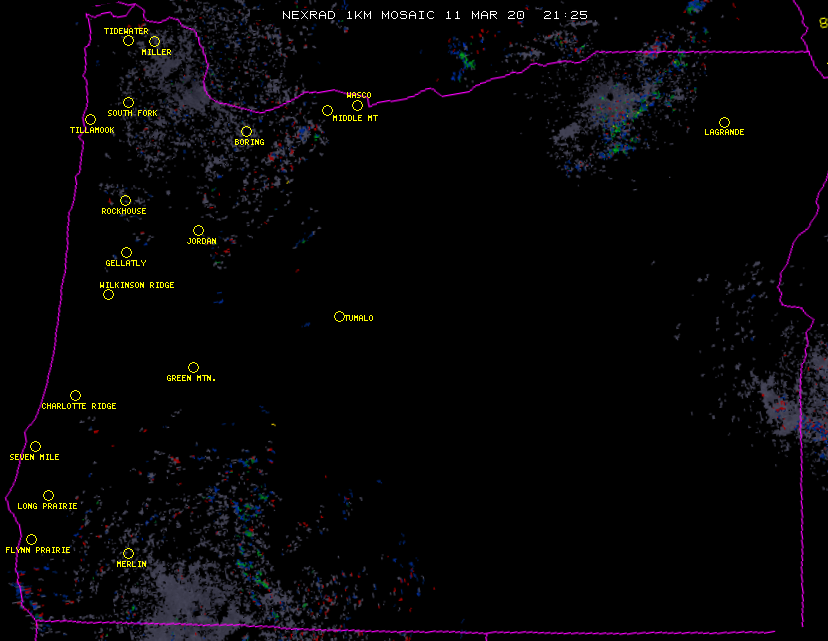Viewport: 828px width, 641px height.
Task: Click the Tumalo station circle marker
Action: [x=339, y=317]
